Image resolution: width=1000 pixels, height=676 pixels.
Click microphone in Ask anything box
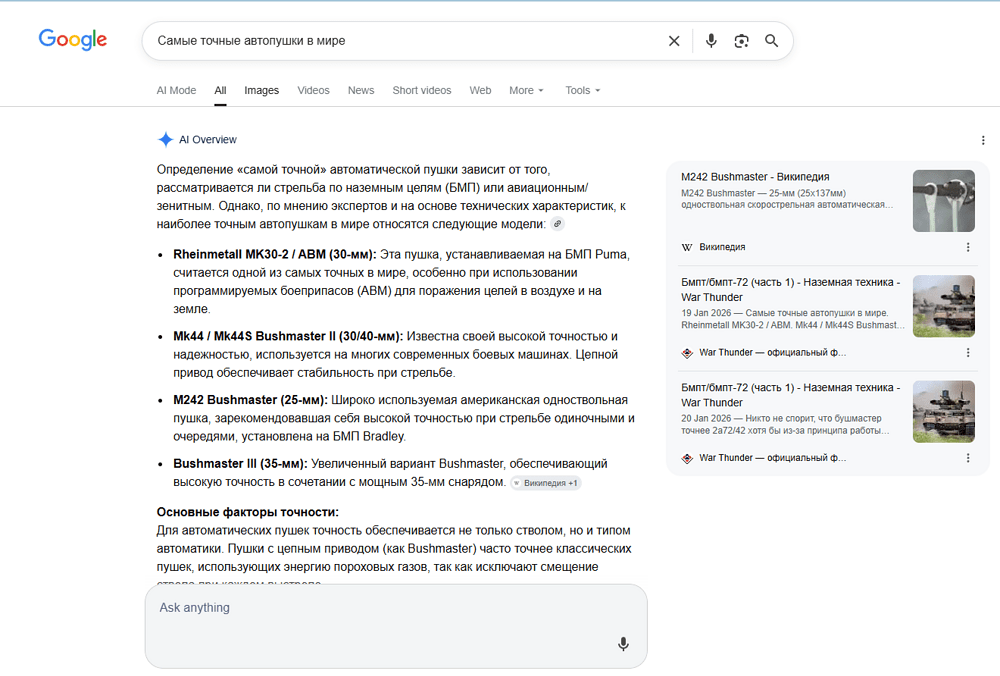[x=623, y=644]
